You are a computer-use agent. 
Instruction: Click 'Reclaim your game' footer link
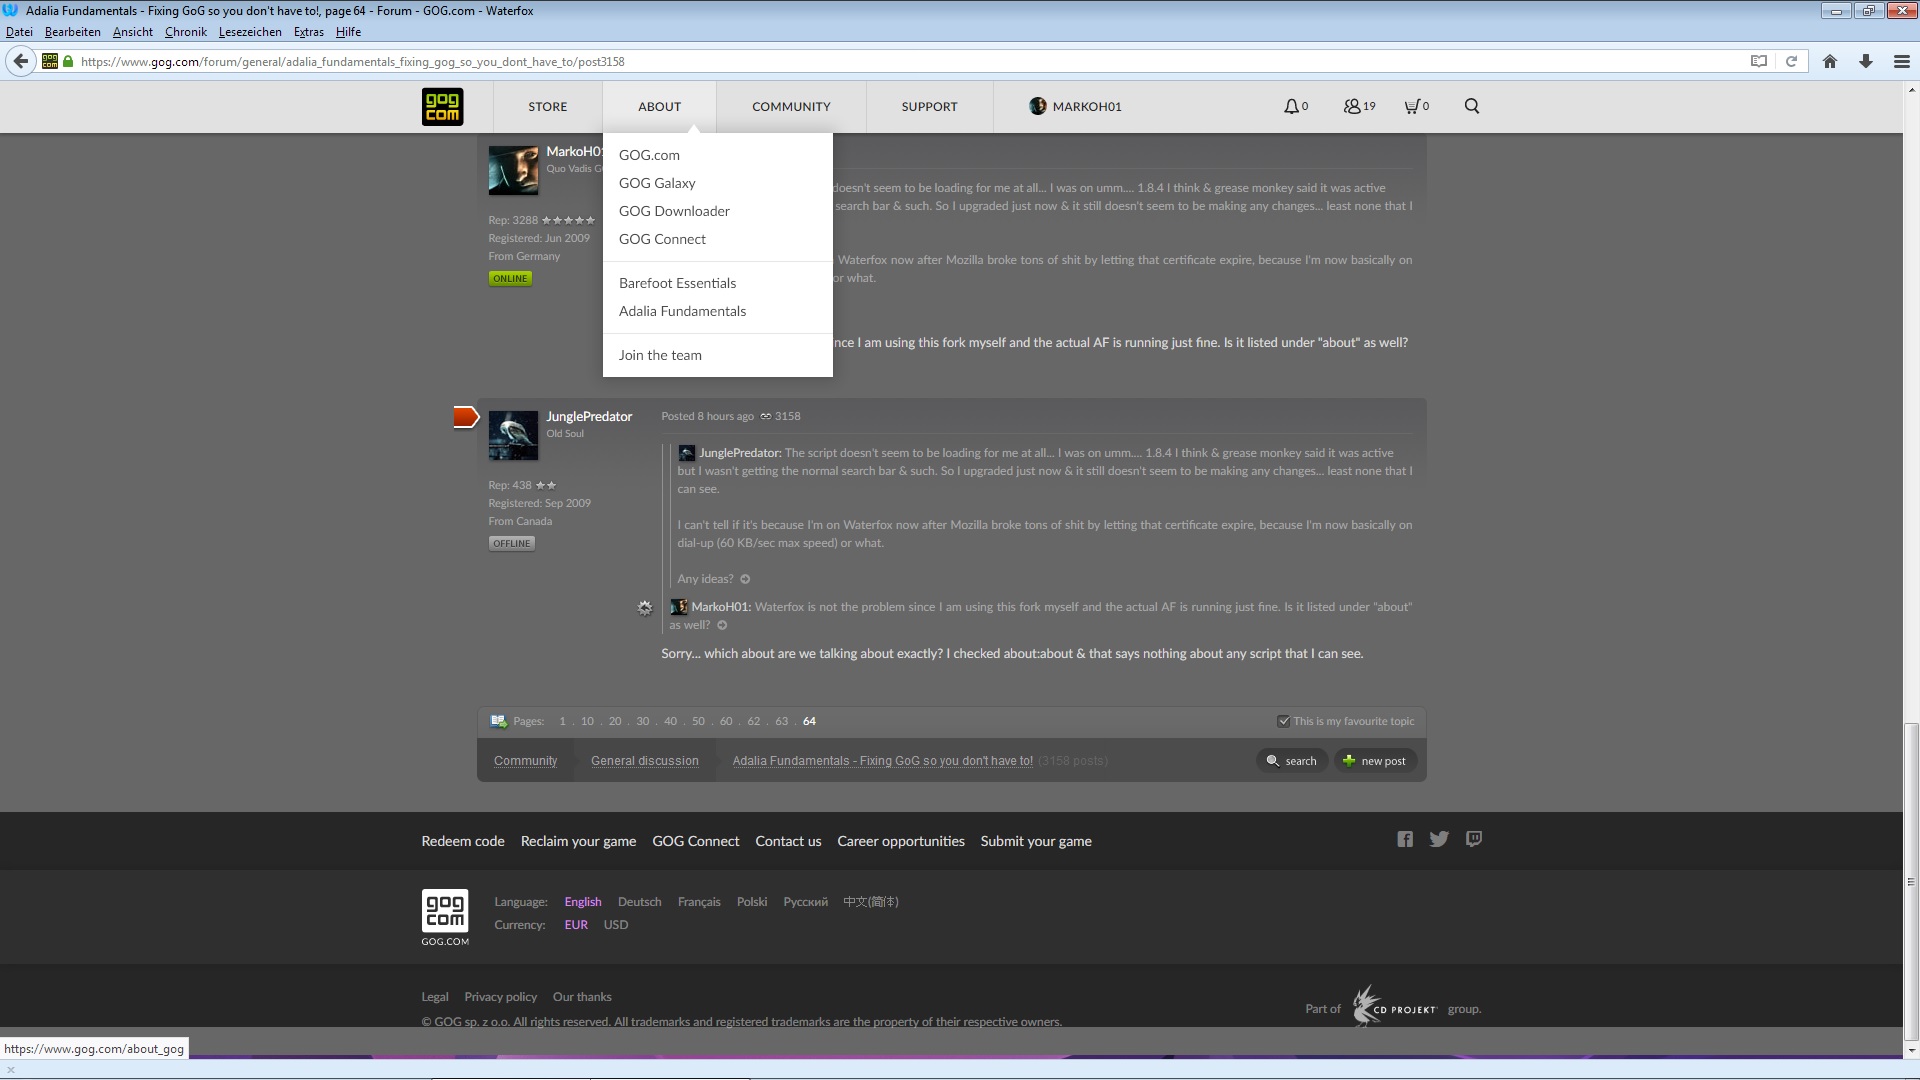pyautogui.click(x=578, y=841)
